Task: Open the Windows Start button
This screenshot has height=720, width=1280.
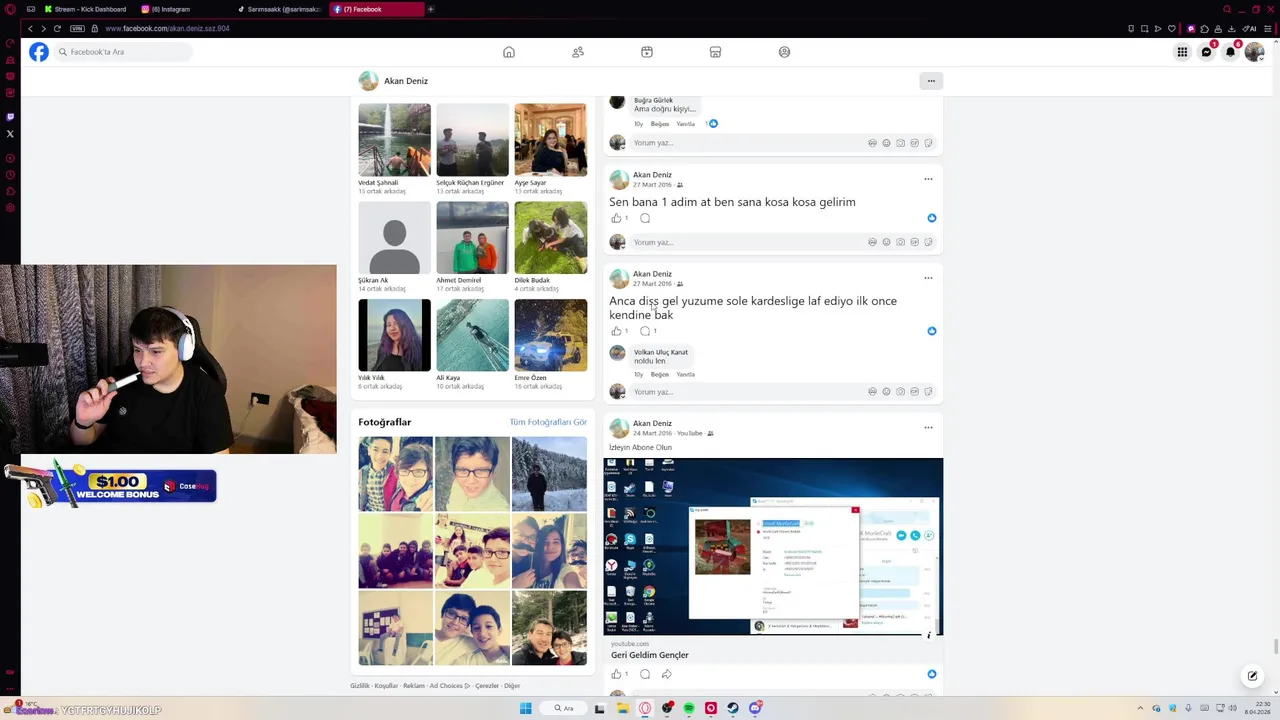Action: [x=525, y=708]
